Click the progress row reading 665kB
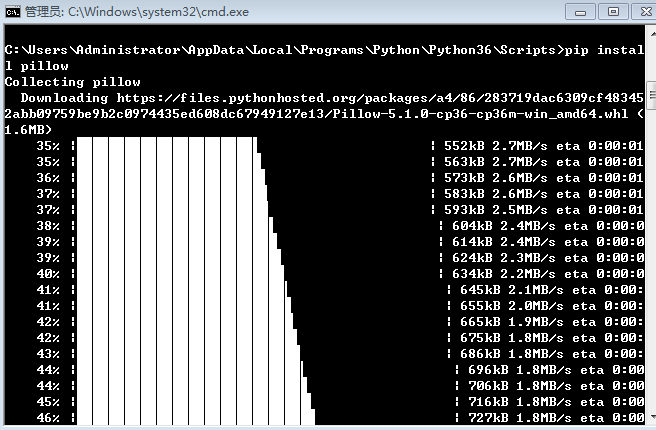 [x=340, y=322]
